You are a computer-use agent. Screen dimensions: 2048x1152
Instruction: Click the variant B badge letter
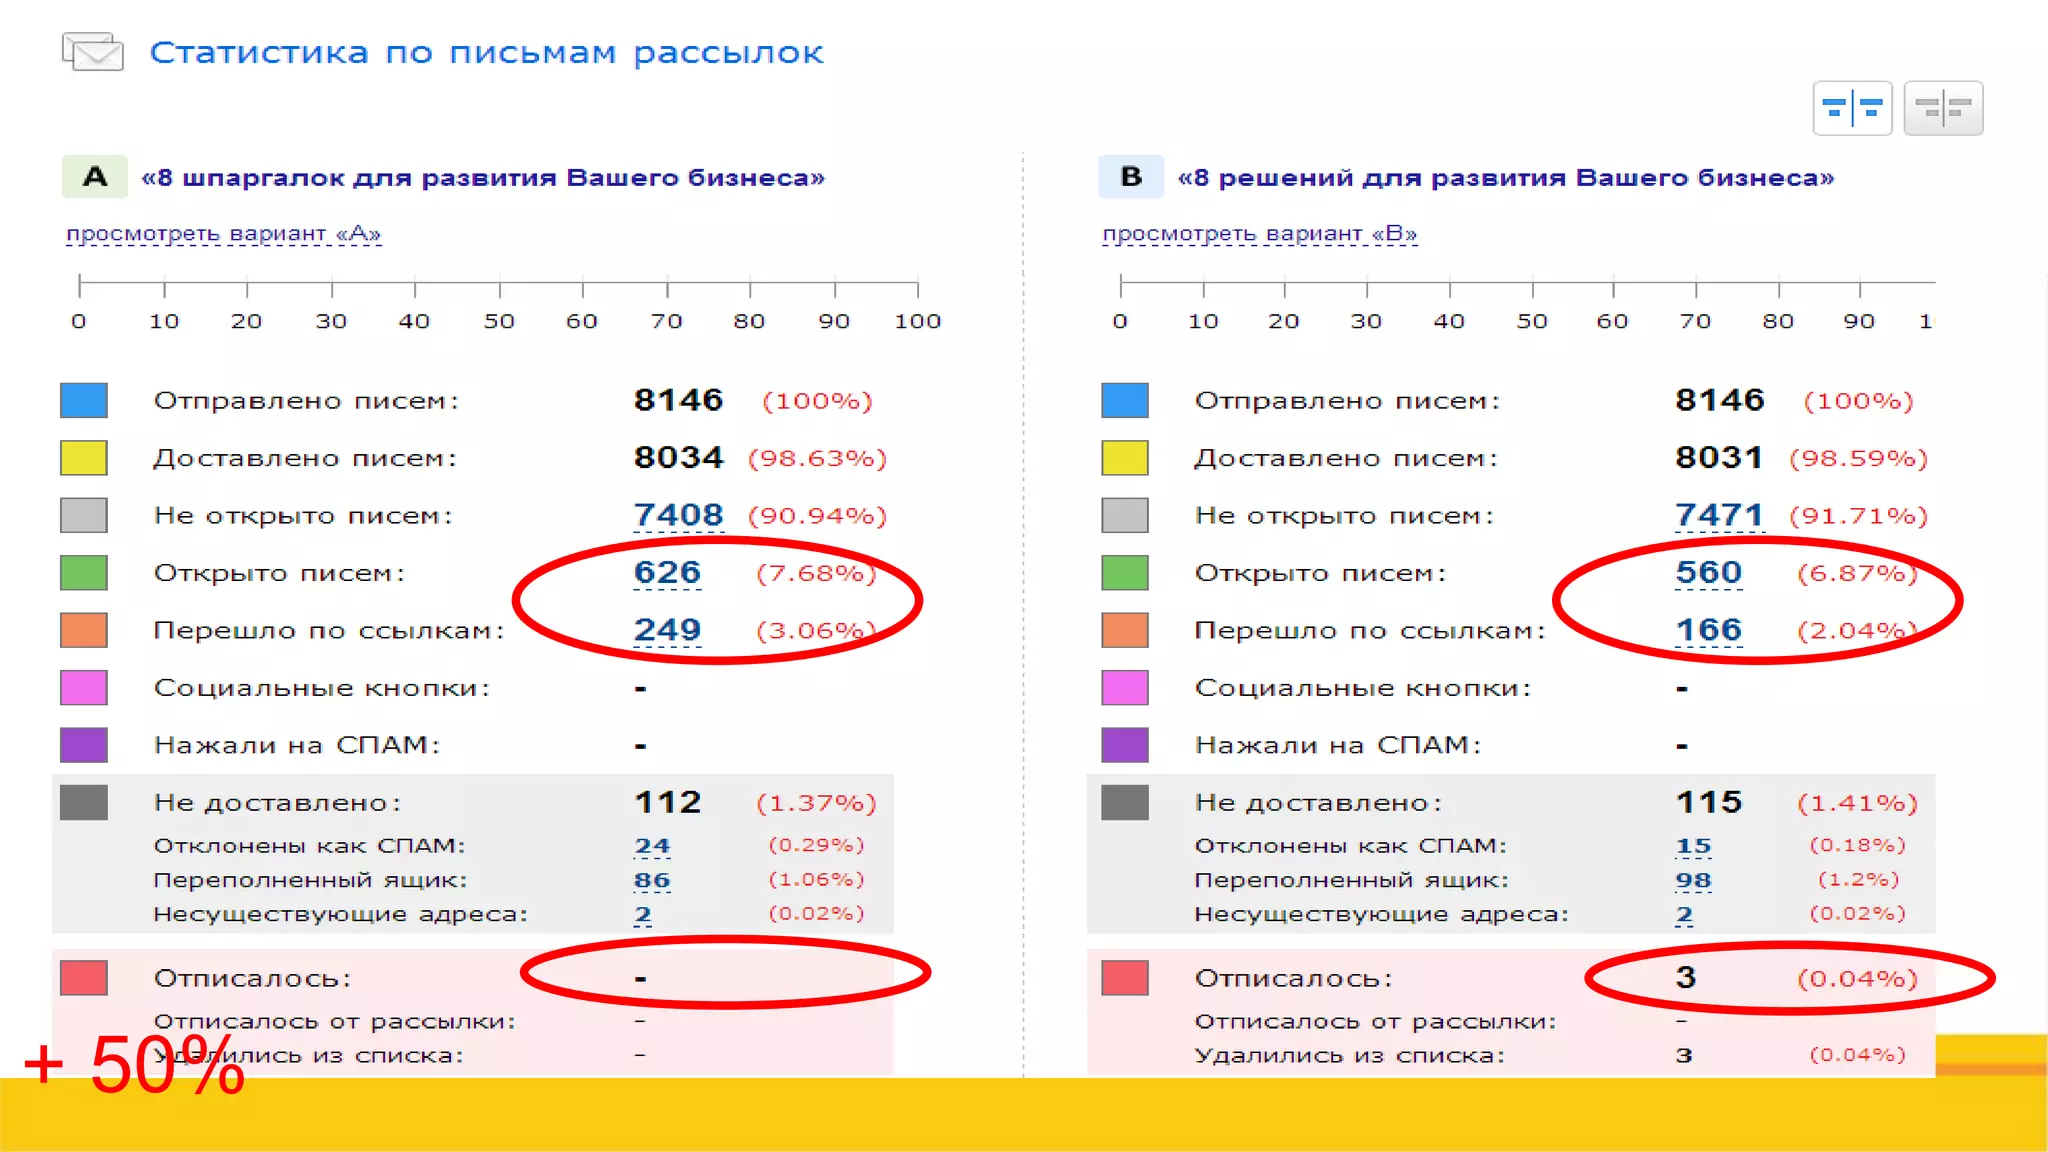pyautogui.click(x=1131, y=177)
